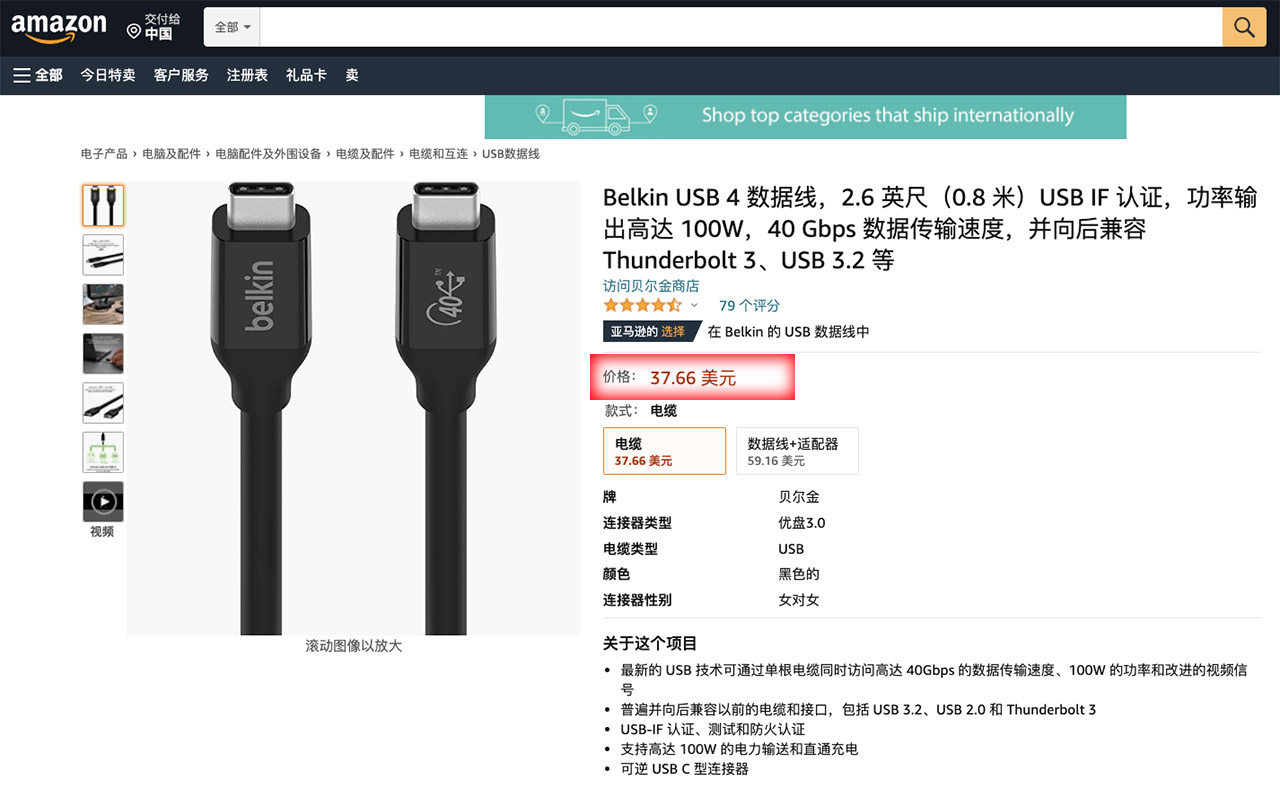This screenshot has width=1280, height=788.
Task: Click the international shipping banner
Action: click(805, 116)
